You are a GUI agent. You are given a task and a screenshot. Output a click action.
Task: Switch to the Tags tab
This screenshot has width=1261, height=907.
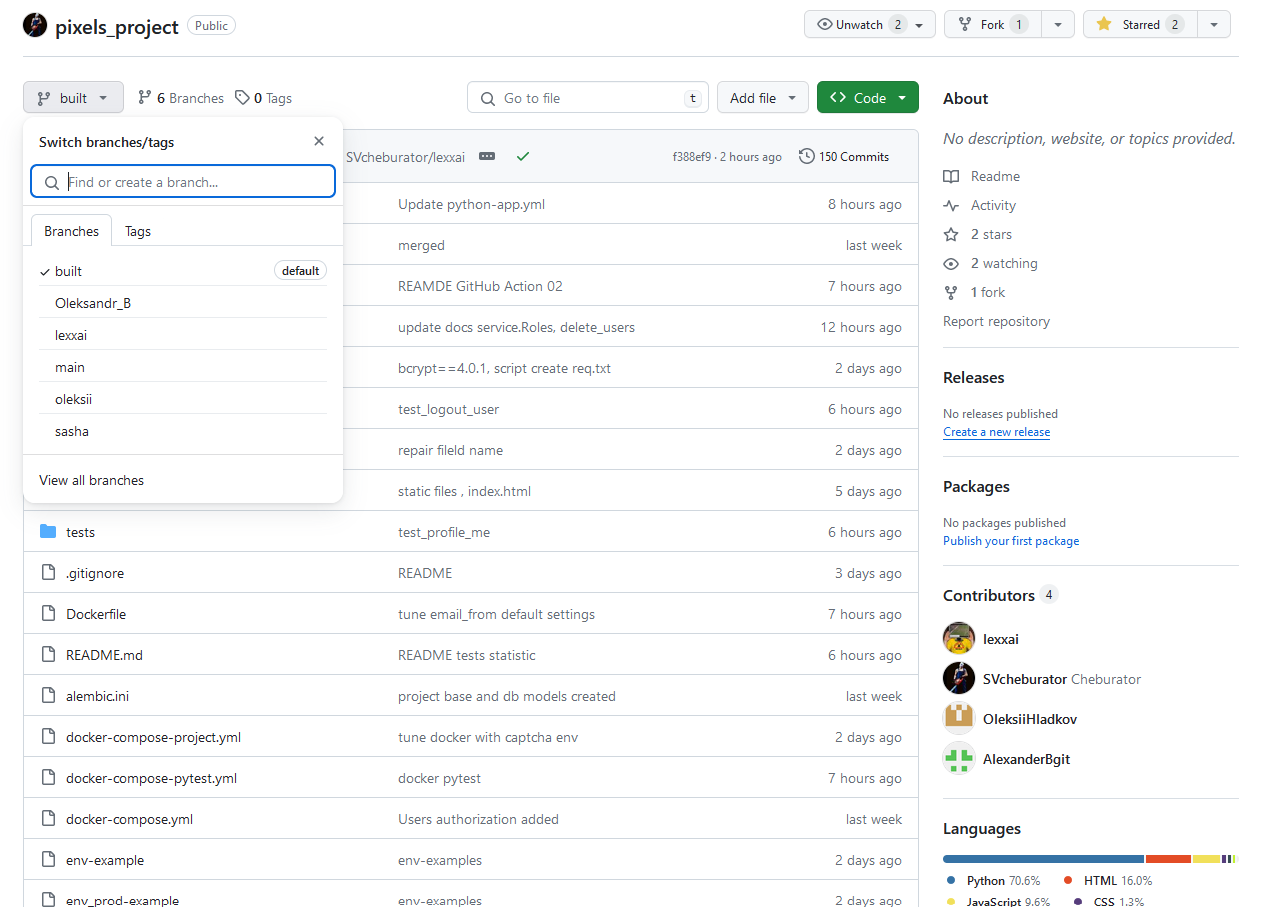[138, 231]
